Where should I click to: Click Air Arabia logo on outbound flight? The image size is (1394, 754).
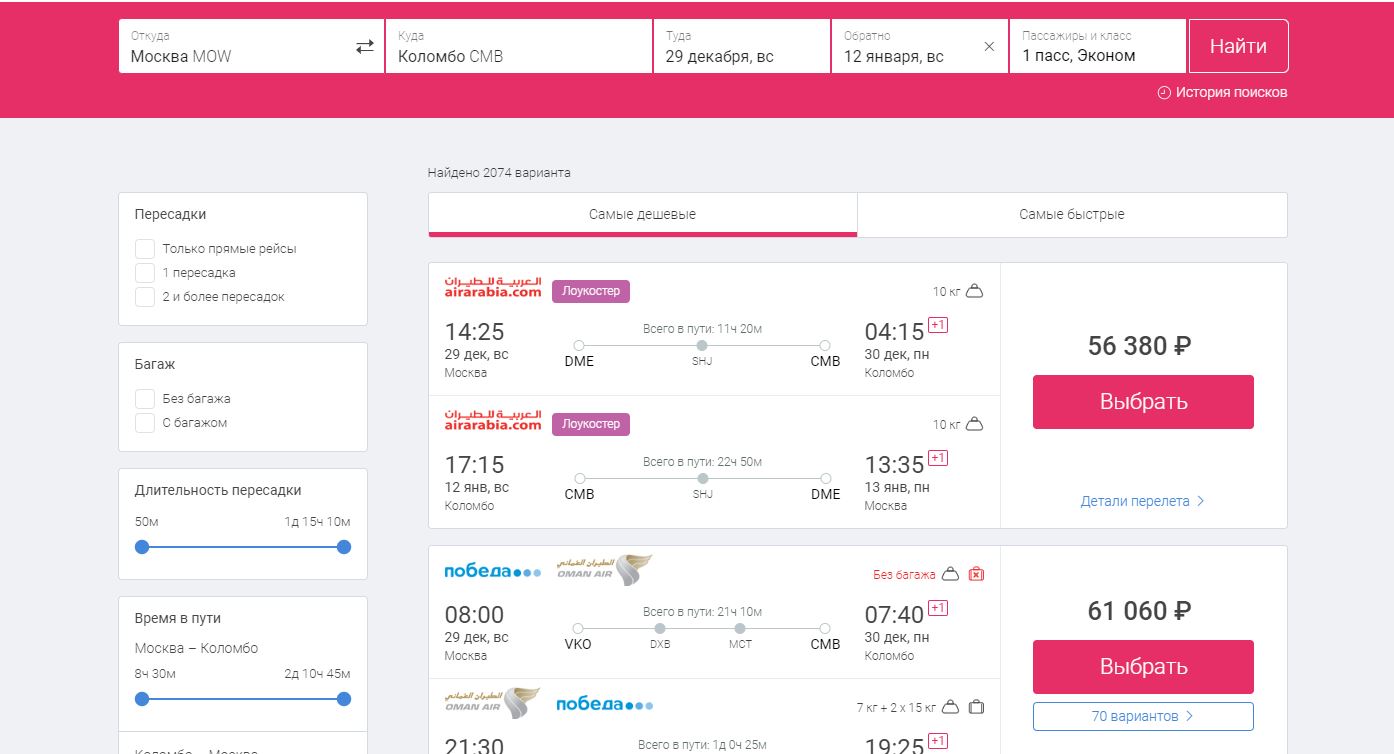point(493,288)
